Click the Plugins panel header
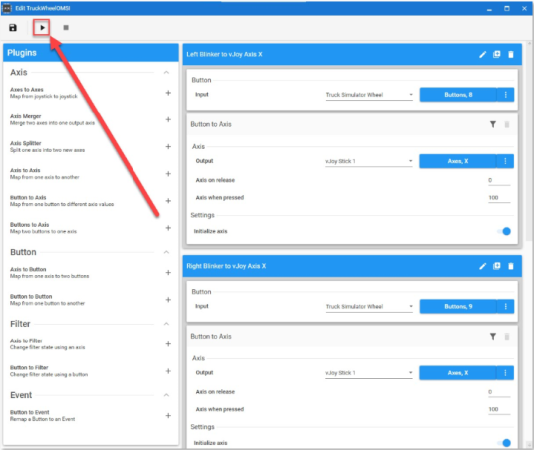 [91, 53]
